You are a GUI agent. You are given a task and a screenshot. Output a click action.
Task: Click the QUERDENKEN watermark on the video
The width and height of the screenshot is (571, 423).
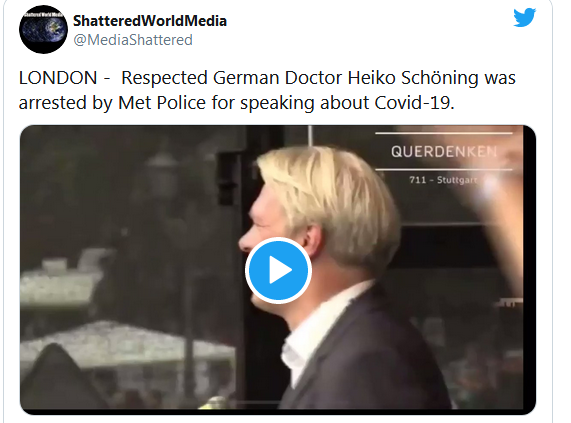point(444,151)
